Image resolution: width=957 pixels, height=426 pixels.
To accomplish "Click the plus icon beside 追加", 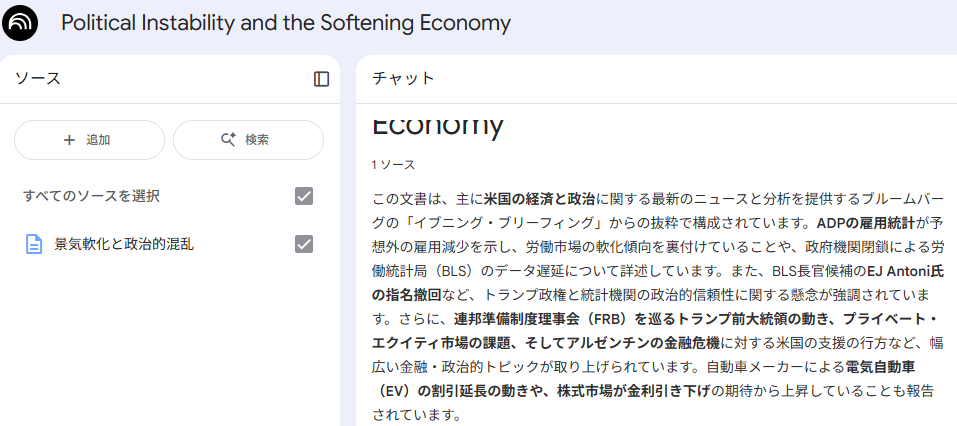I will [69, 140].
